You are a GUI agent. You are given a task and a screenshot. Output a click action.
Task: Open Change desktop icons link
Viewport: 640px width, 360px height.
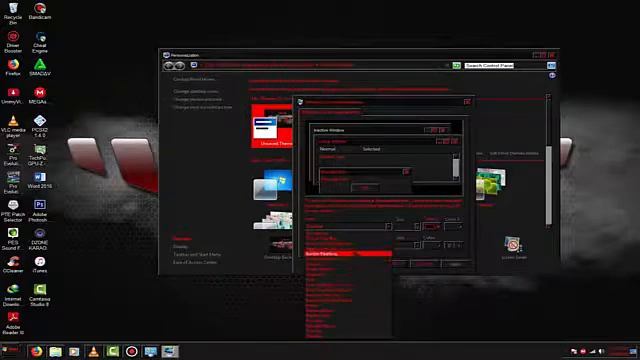click(196, 91)
